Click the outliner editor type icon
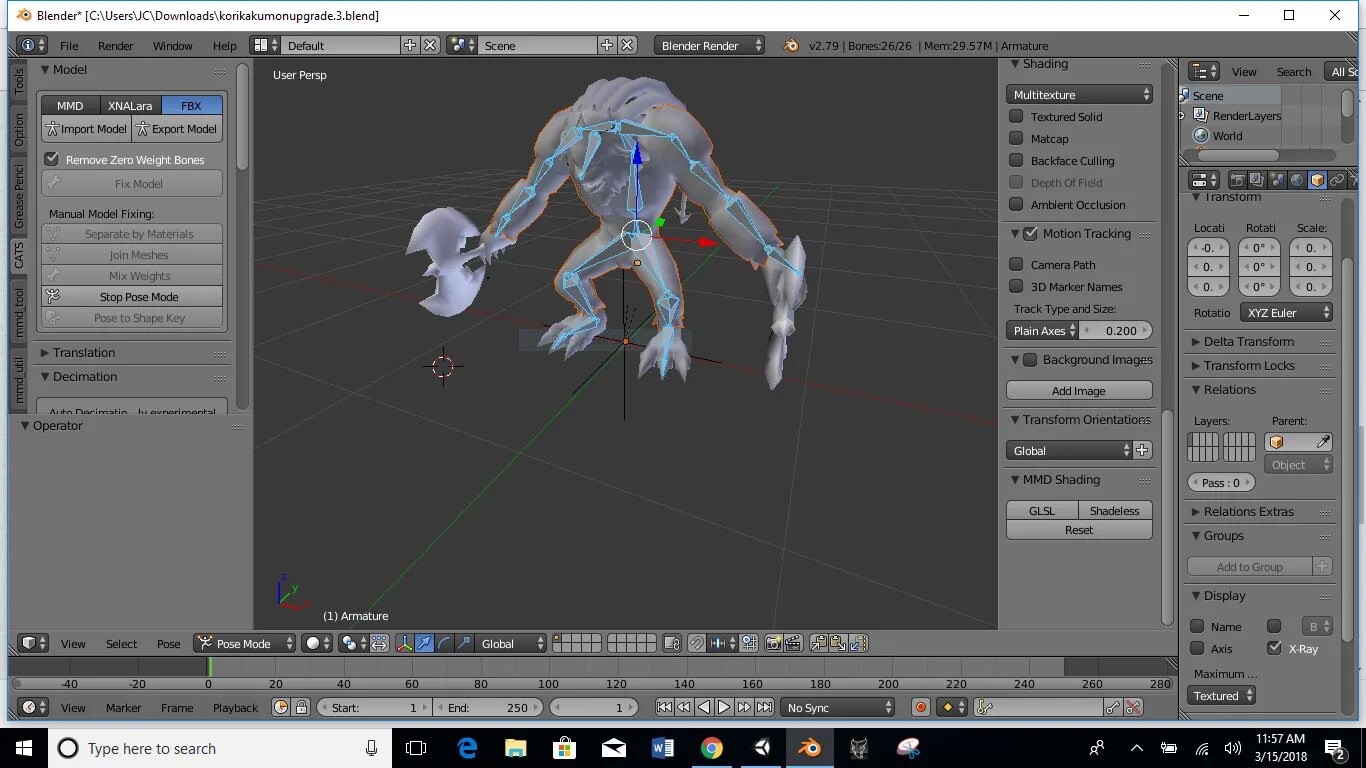This screenshot has height=768, width=1366. click(1204, 71)
